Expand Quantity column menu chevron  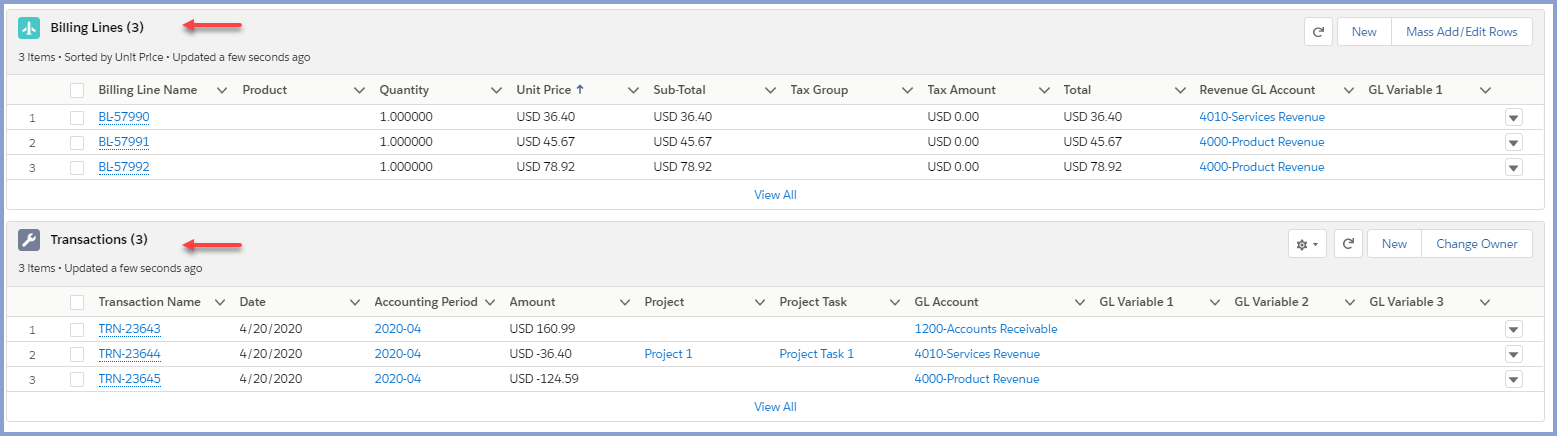[496, 91]
